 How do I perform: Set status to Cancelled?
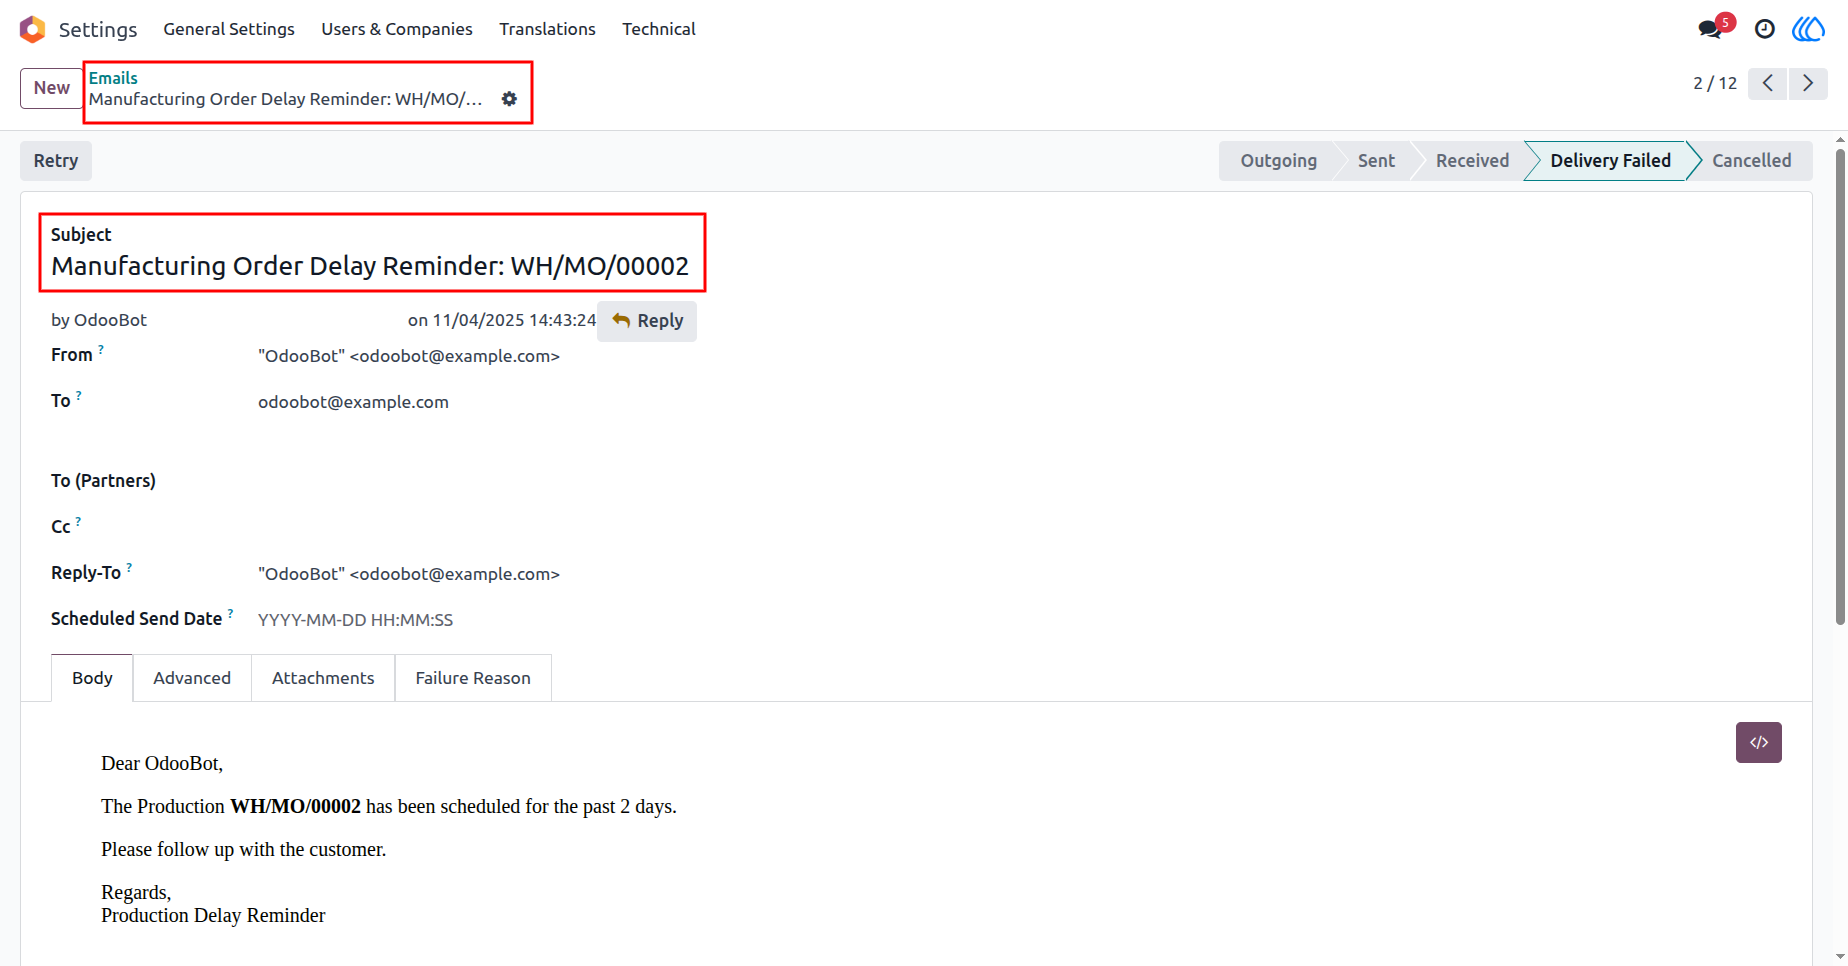coord(1751,161)
